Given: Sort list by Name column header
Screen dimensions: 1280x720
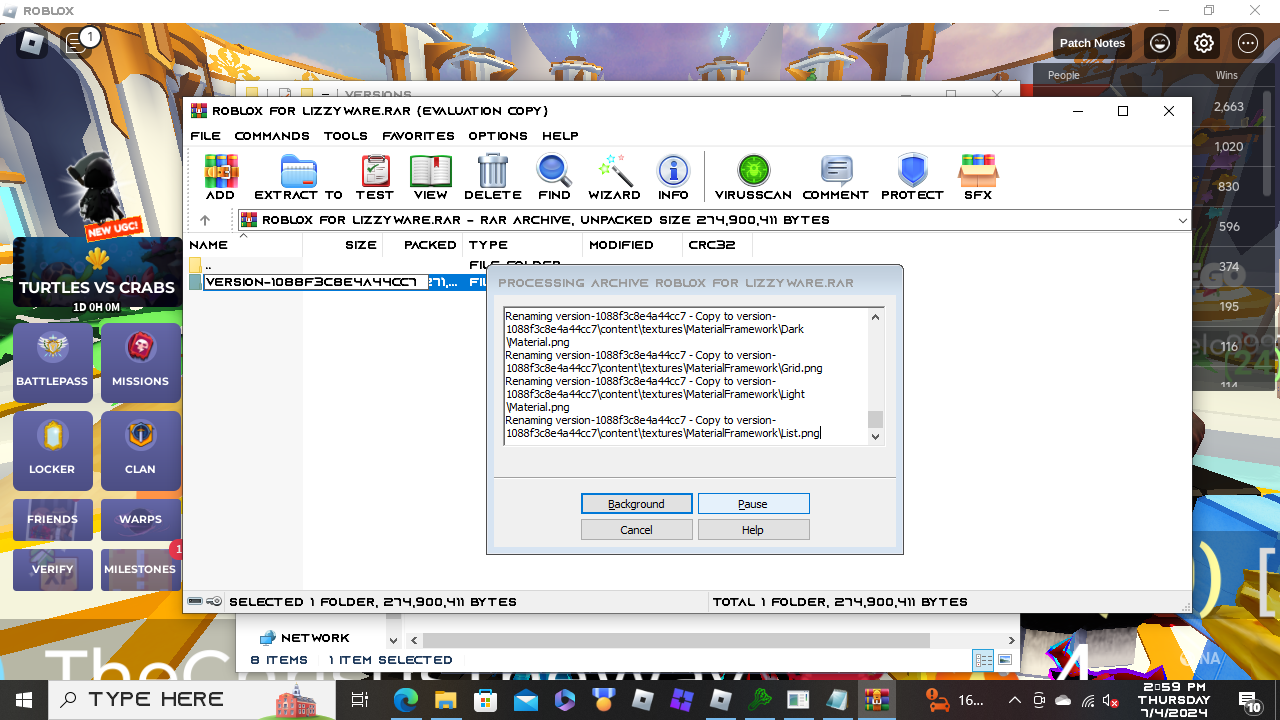Looking at the screenshot, I should 244,244.
